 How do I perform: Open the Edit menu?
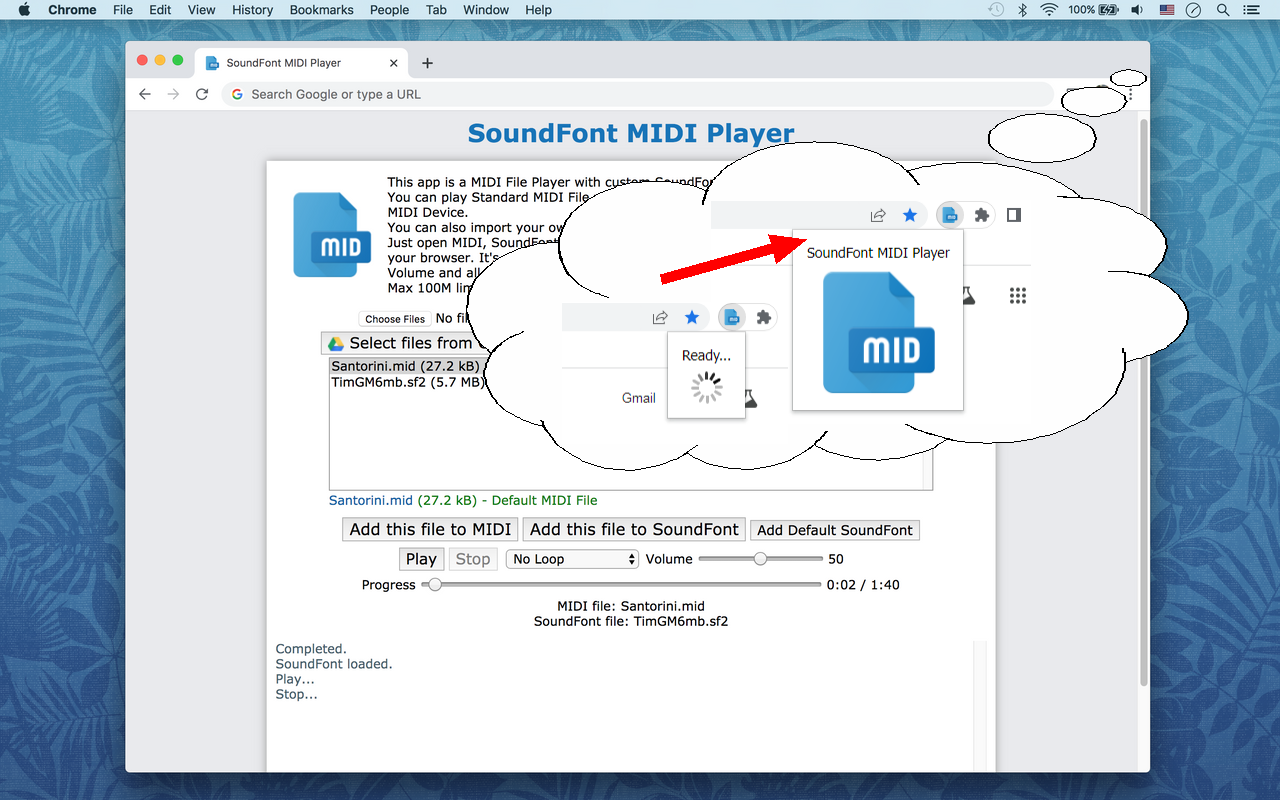point(160,10)
